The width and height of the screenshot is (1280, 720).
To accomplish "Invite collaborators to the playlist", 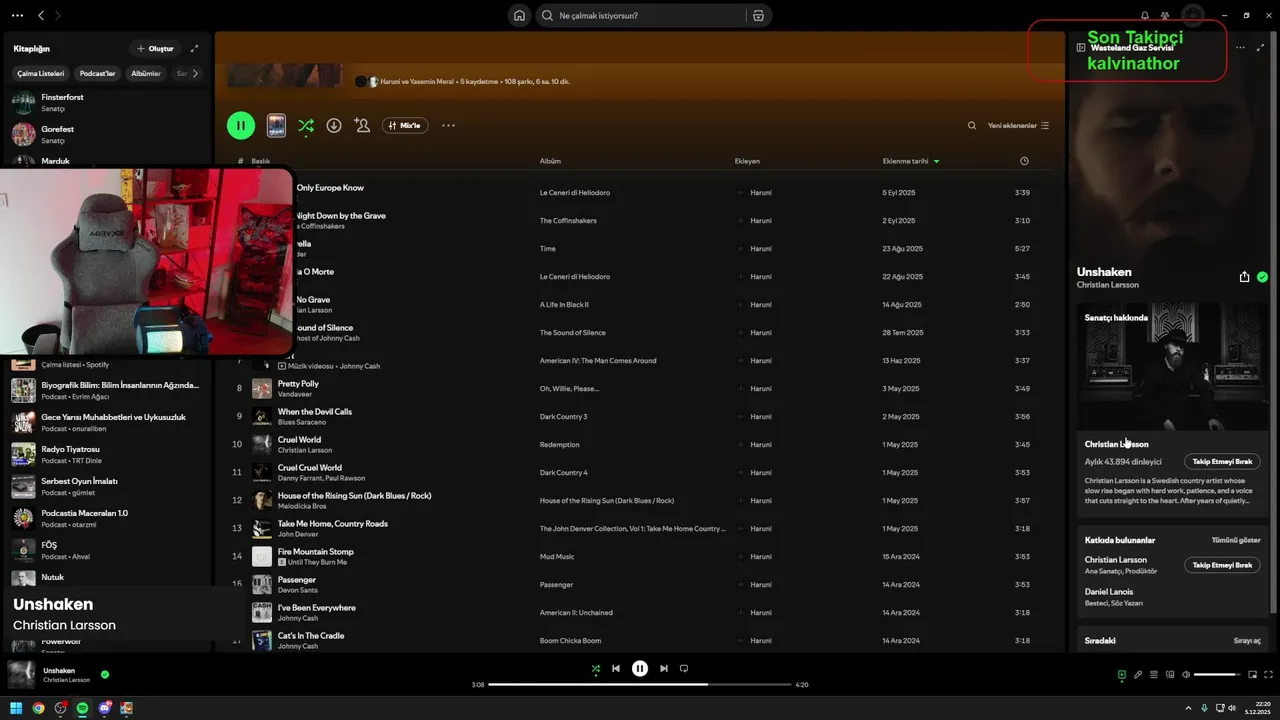I will [362, 125].
